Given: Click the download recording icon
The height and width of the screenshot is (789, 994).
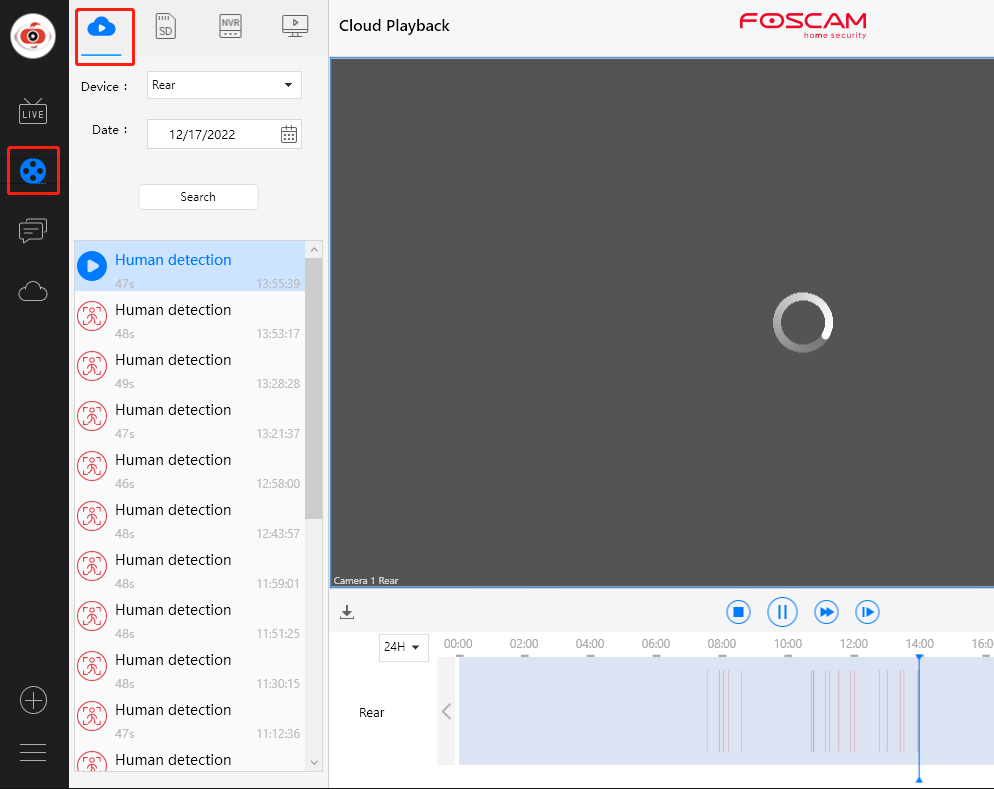Looking at the screenshot, I should pos(348,612).
